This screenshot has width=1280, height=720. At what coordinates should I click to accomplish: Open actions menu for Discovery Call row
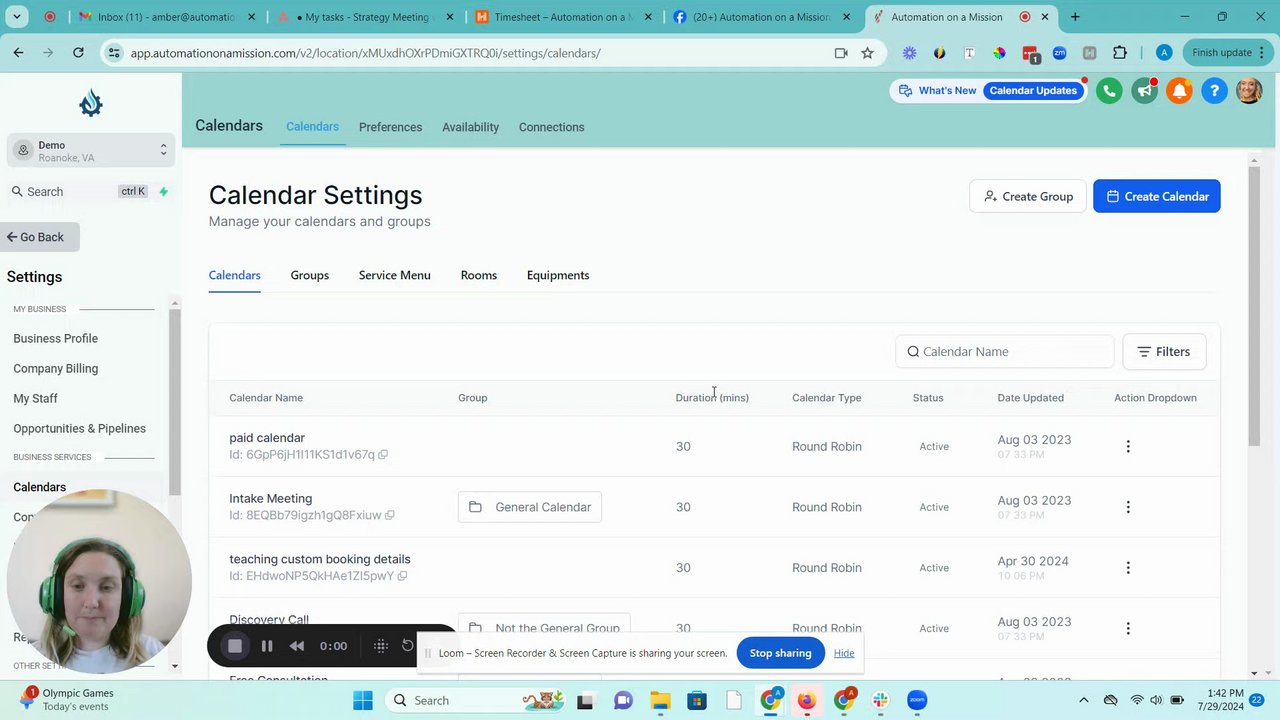pos(1128,628)
